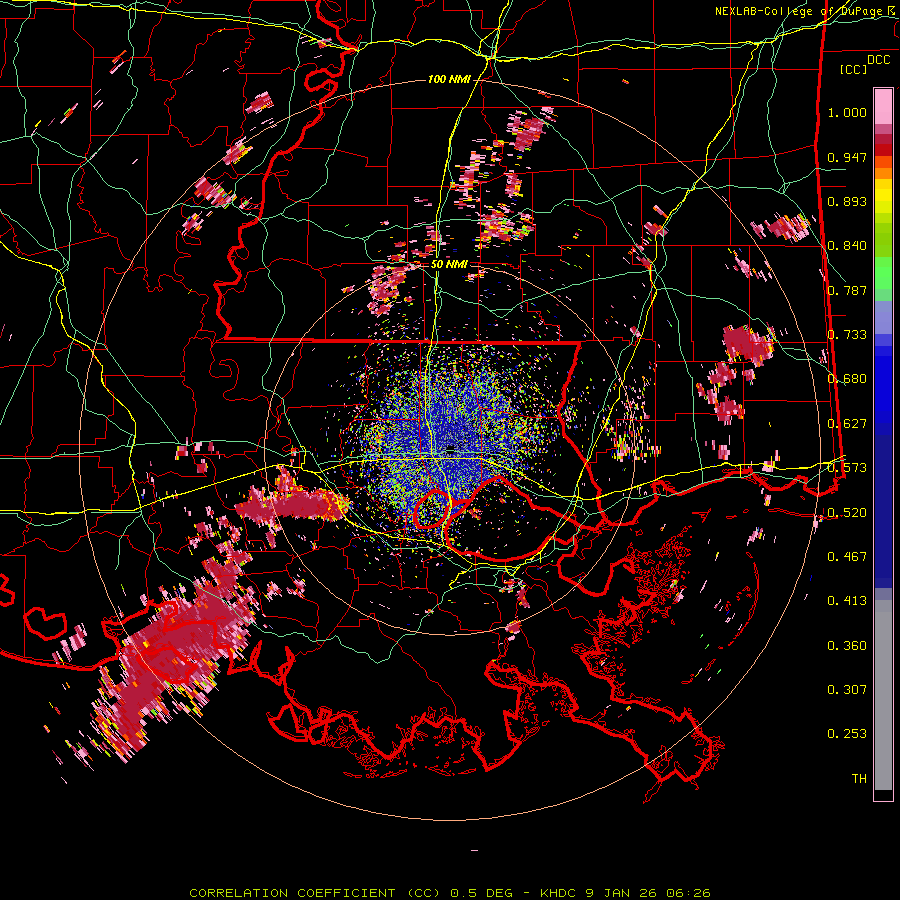Click the 0.787 scale value

pyautogui.click(x=847, y=290)
